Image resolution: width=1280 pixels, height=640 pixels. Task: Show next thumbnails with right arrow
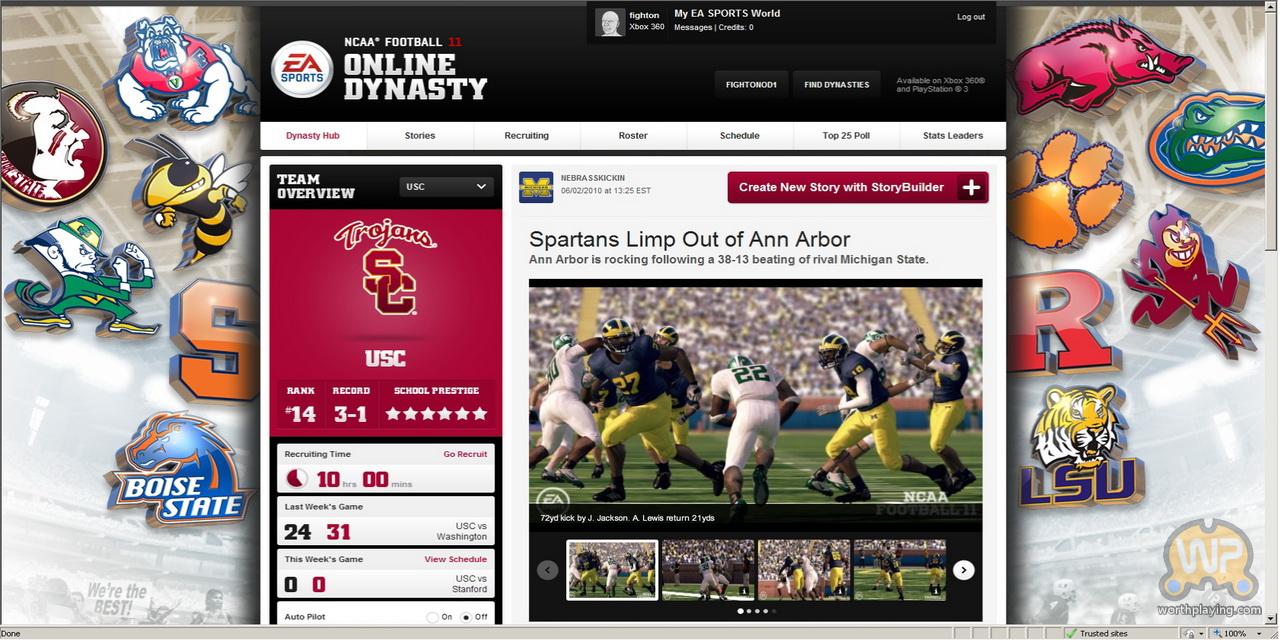click(963, 570)
